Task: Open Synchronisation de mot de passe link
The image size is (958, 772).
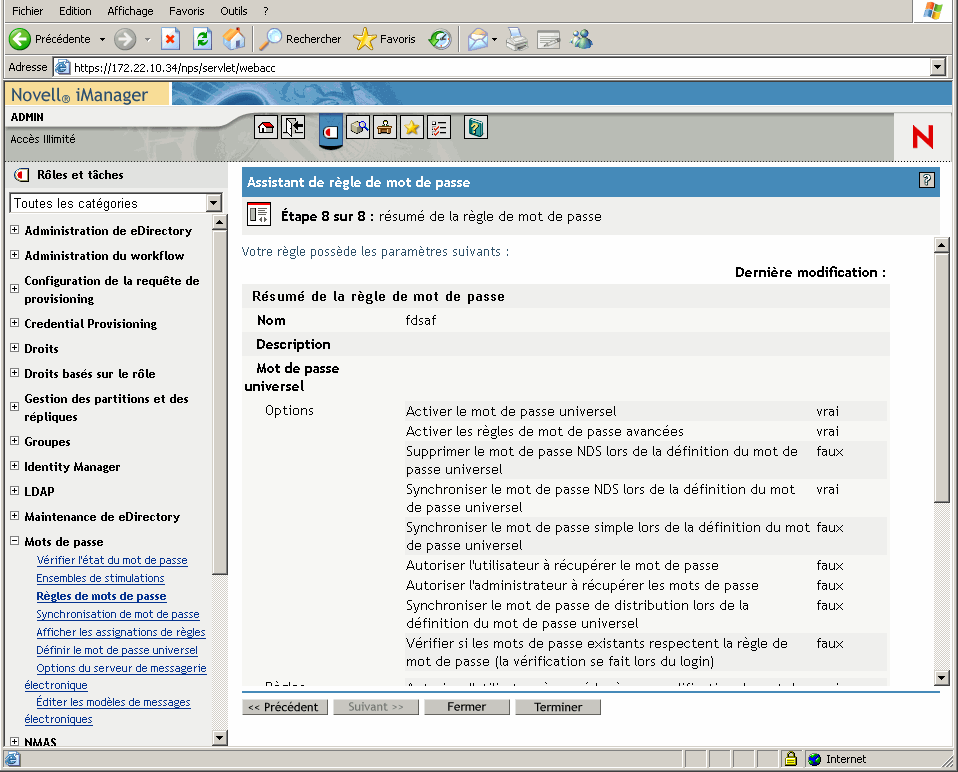Action: (118, 614)
